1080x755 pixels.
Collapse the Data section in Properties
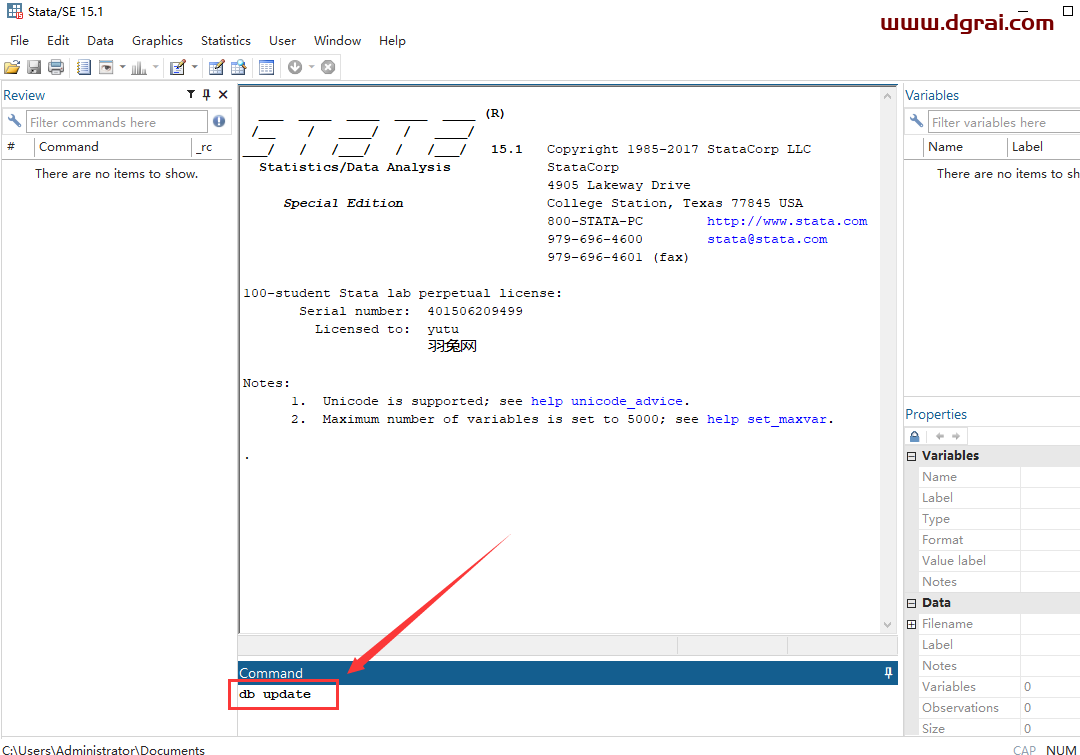click(911, 602)
